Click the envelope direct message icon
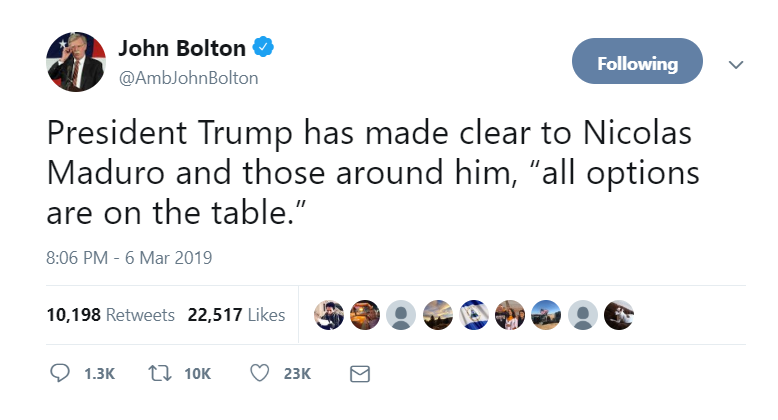The image size is (778, 420). 359,373
